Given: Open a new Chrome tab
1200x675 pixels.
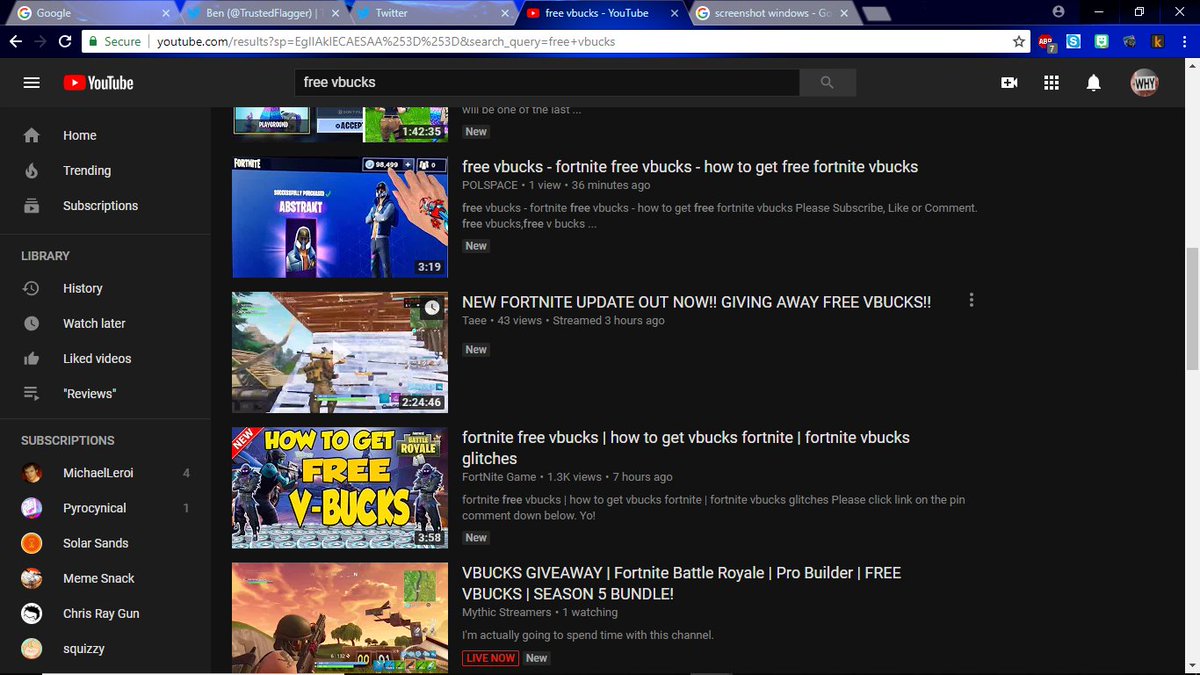Looking at the screenshot, I should (876, 13).
